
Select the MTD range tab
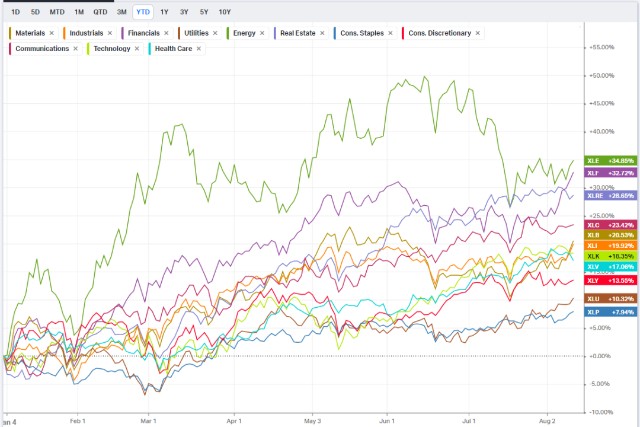(x=57, y=12)
